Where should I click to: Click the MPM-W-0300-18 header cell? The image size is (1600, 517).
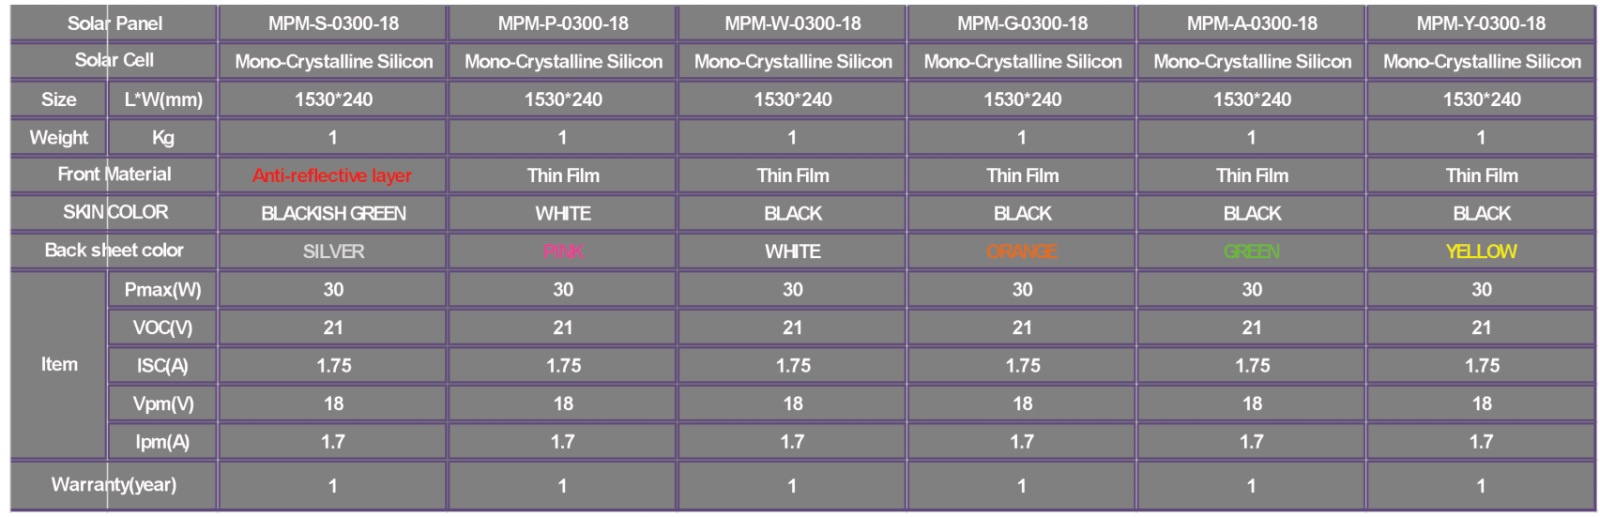pyautogui.click(x=793, y=23)
